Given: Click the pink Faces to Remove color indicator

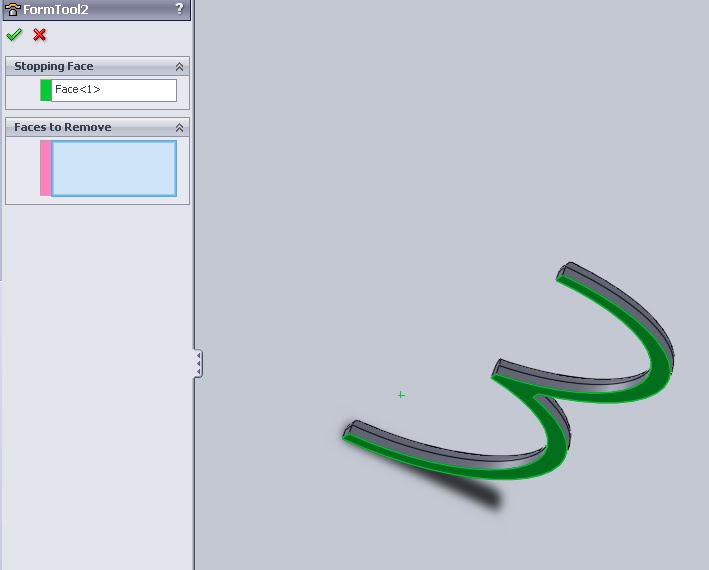Looking at the screenshot, I should [x=46, y=168].
